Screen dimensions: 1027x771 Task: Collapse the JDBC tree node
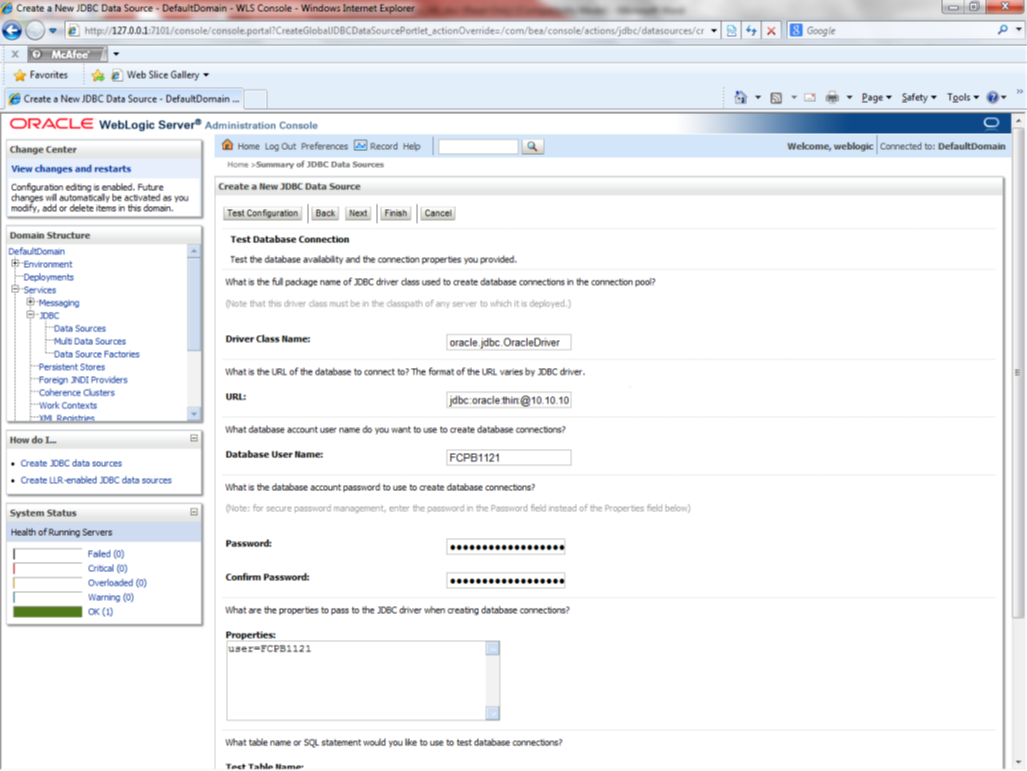[x=30, y=315]
